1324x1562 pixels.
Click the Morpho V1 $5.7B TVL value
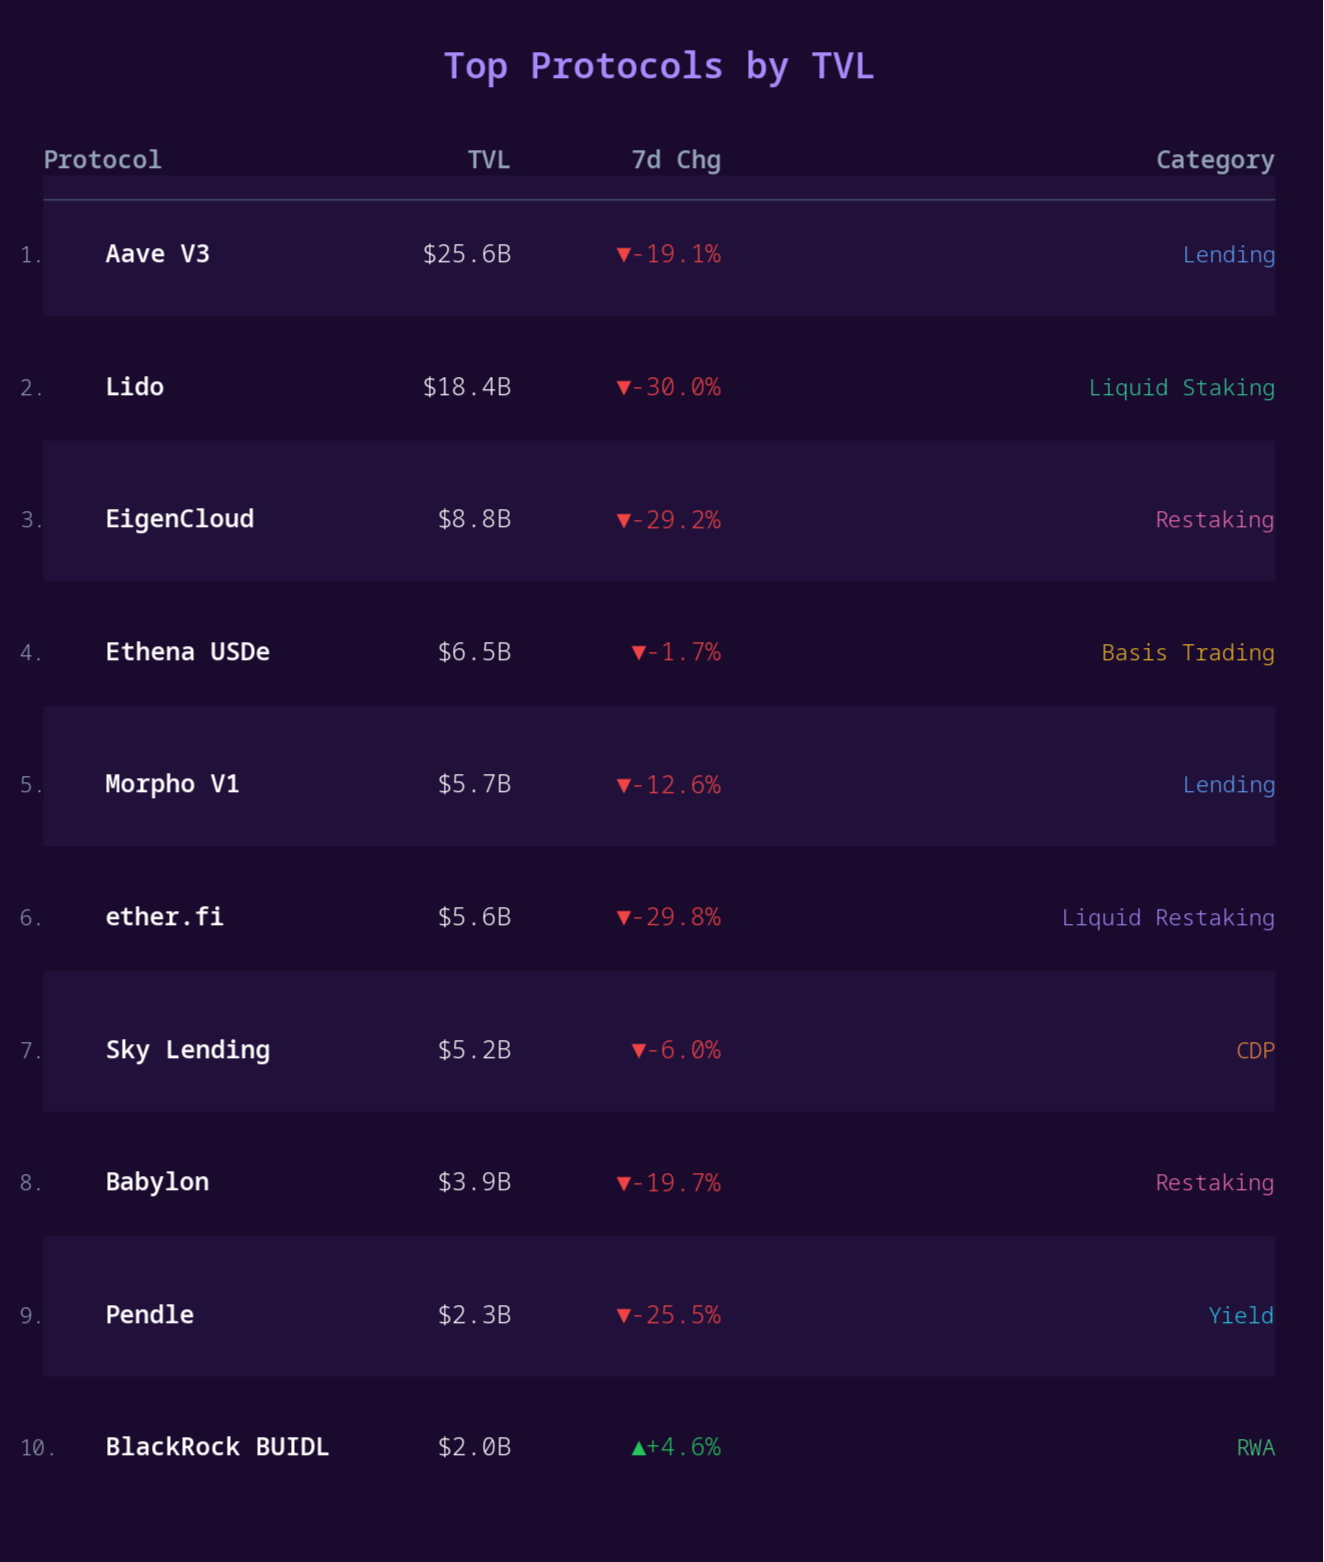pyautogui.click(x=474, y=785)
